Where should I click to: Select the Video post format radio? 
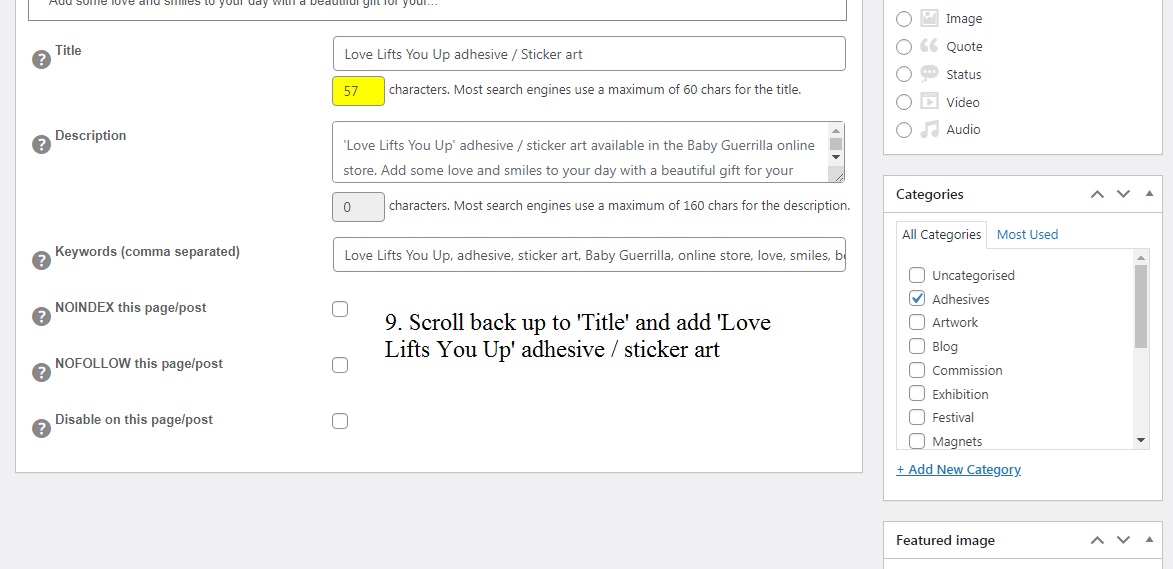click(x=904, y=102)
